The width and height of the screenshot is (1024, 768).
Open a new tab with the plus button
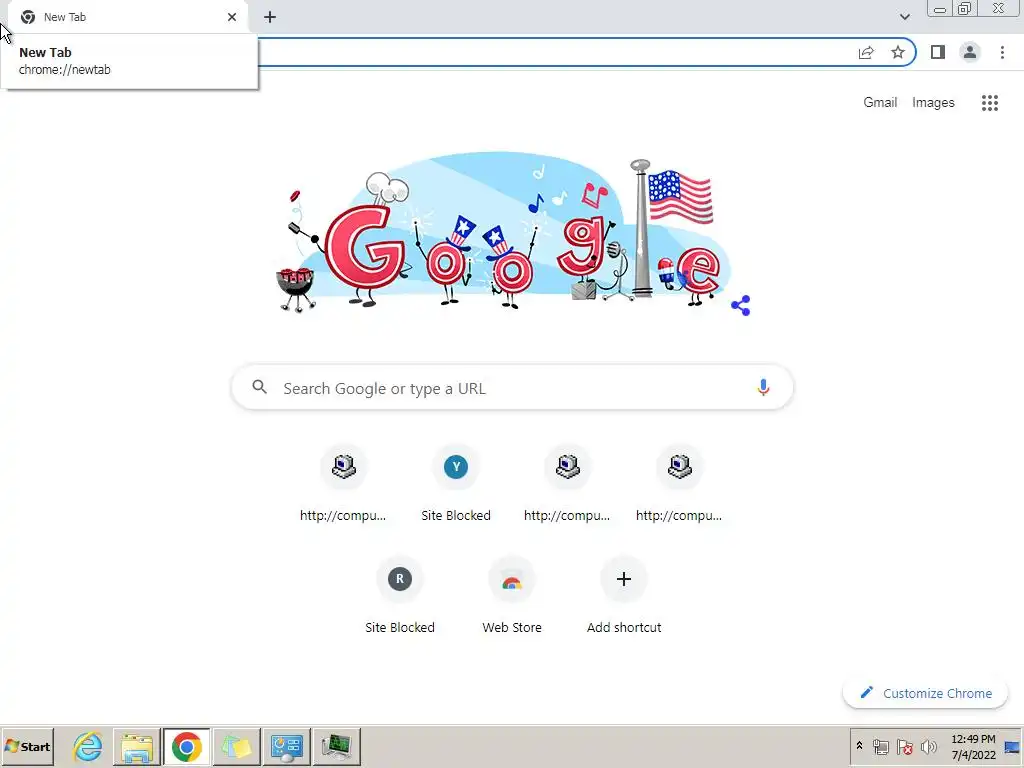pos(270,17)
